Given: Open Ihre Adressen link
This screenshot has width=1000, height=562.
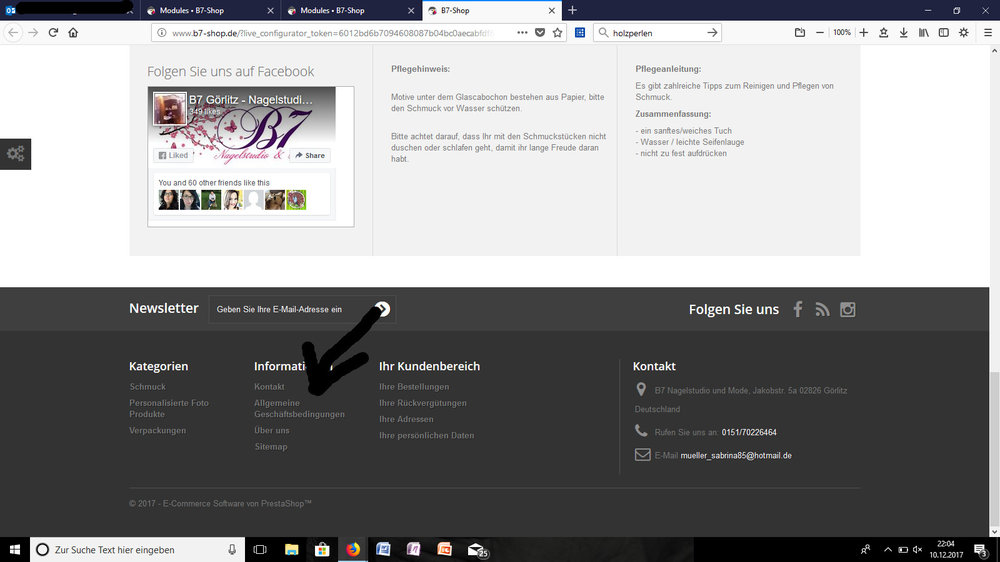Looking at the screenshot, I should point(406,419).
